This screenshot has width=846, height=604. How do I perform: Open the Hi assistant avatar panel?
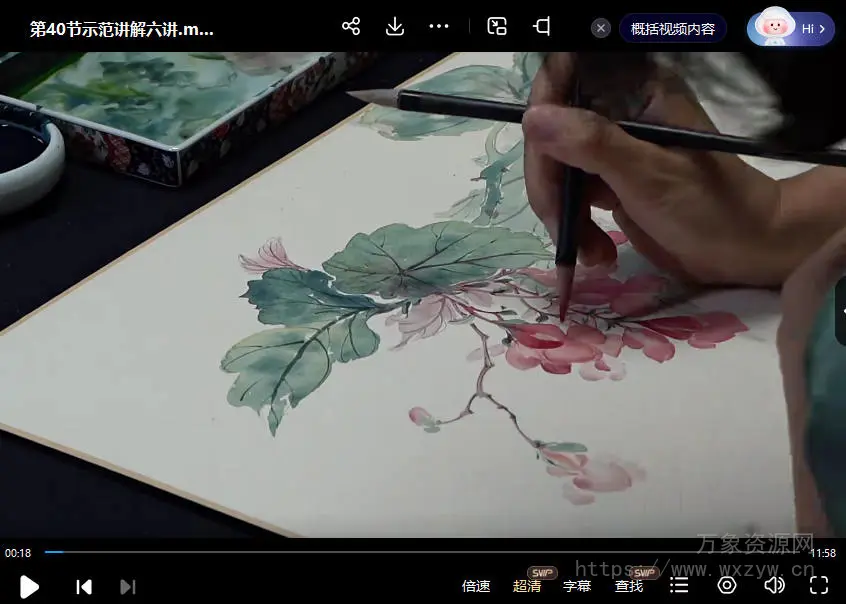pyautogui.click(x=790, y=28)
